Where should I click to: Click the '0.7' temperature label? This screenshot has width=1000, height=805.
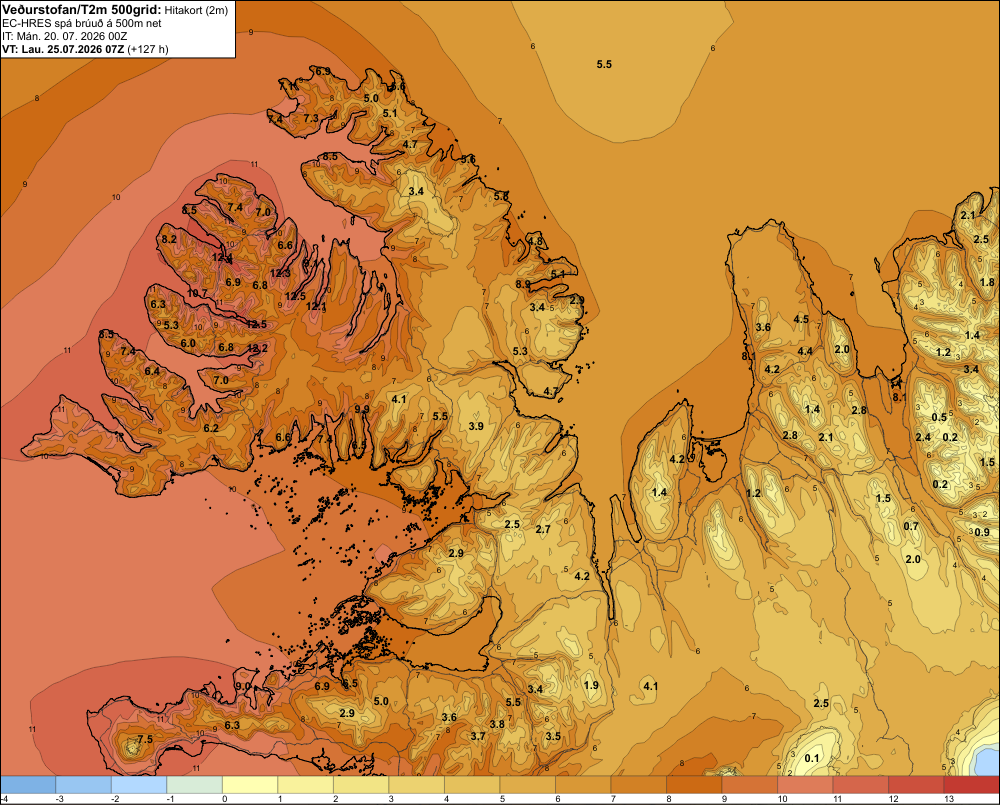(911, 526)
